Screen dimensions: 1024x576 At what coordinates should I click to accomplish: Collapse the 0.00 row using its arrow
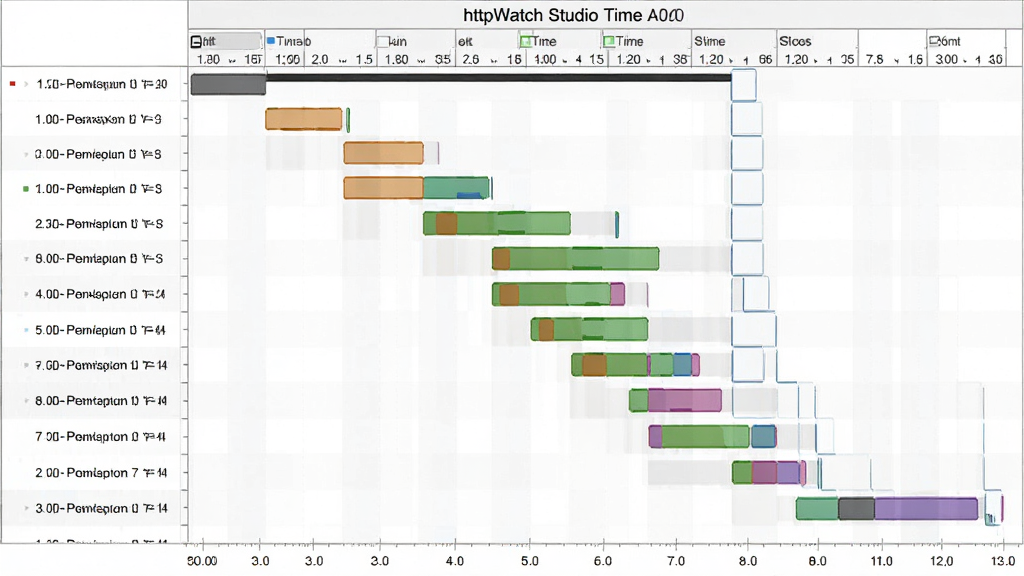[x=26, y=155]
